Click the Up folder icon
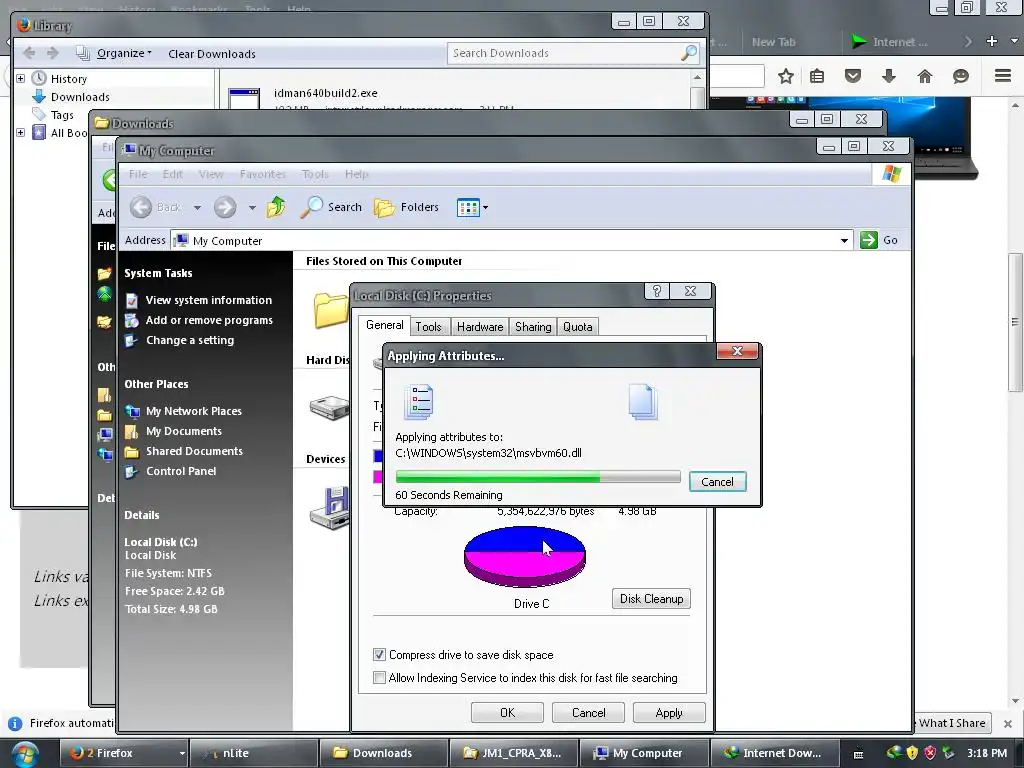This screenshot has width=1024, height=768. click(276, 207)
